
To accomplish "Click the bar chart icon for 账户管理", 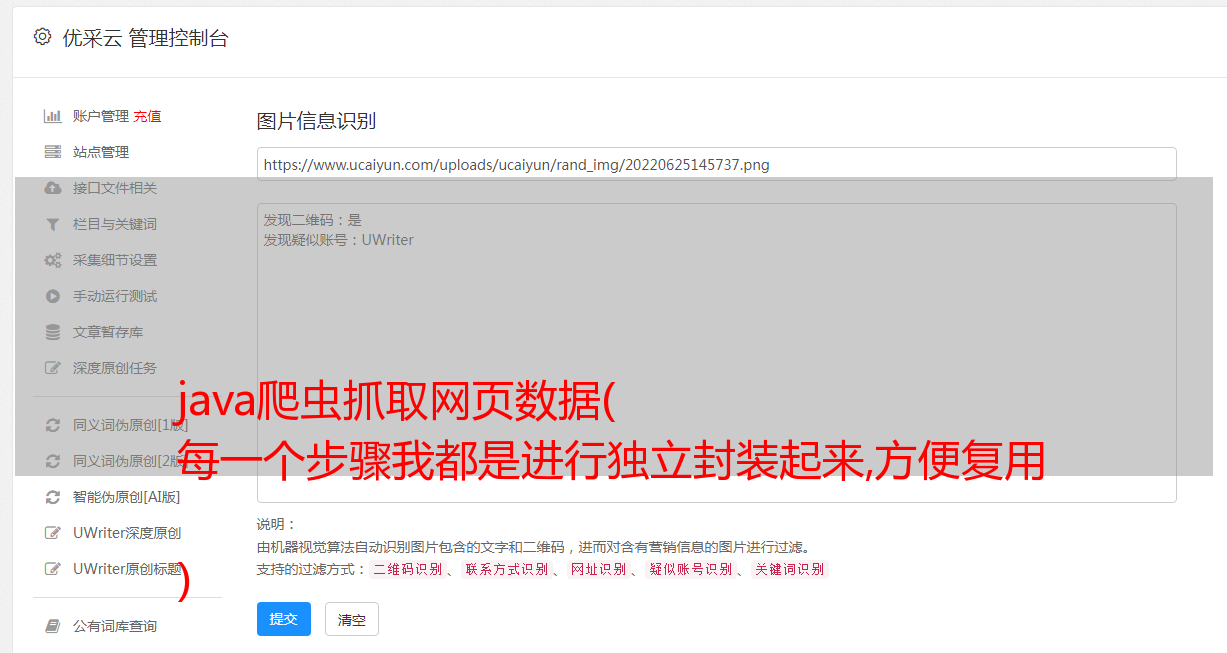I will point(53,116).
